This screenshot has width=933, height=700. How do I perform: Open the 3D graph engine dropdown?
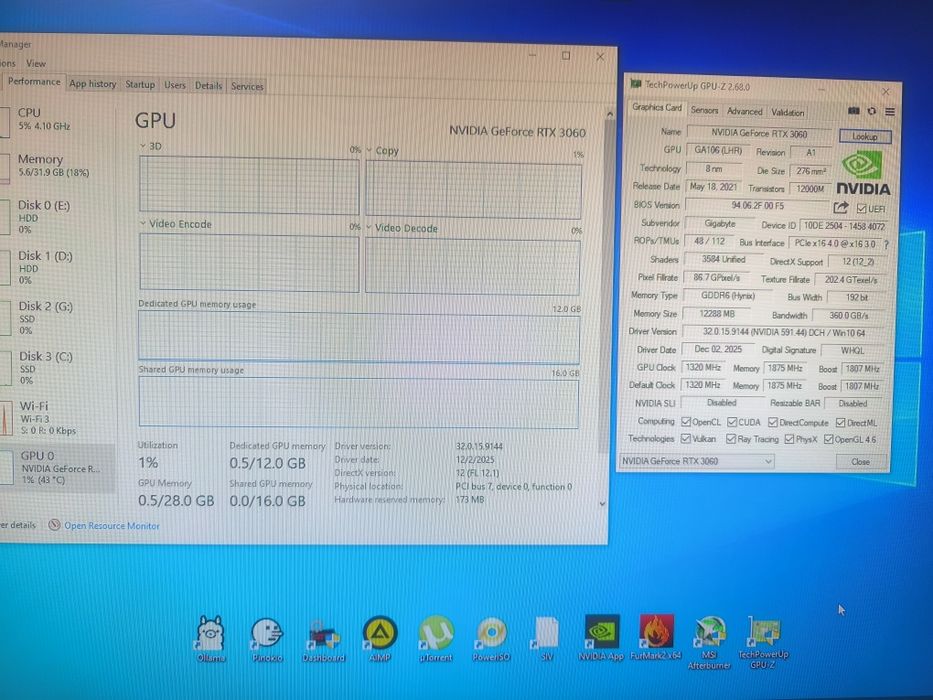pyautogui.click(x=143, y=146)
